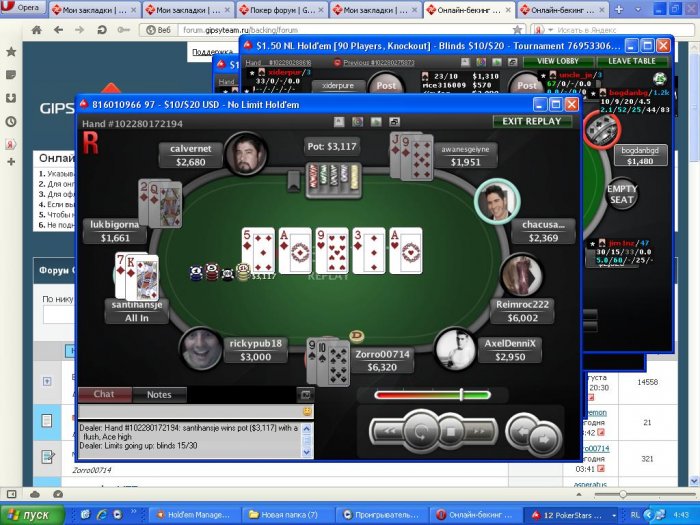Click Reimroc222 player avatar
This screenshot has height=525, width=700.
521,275
